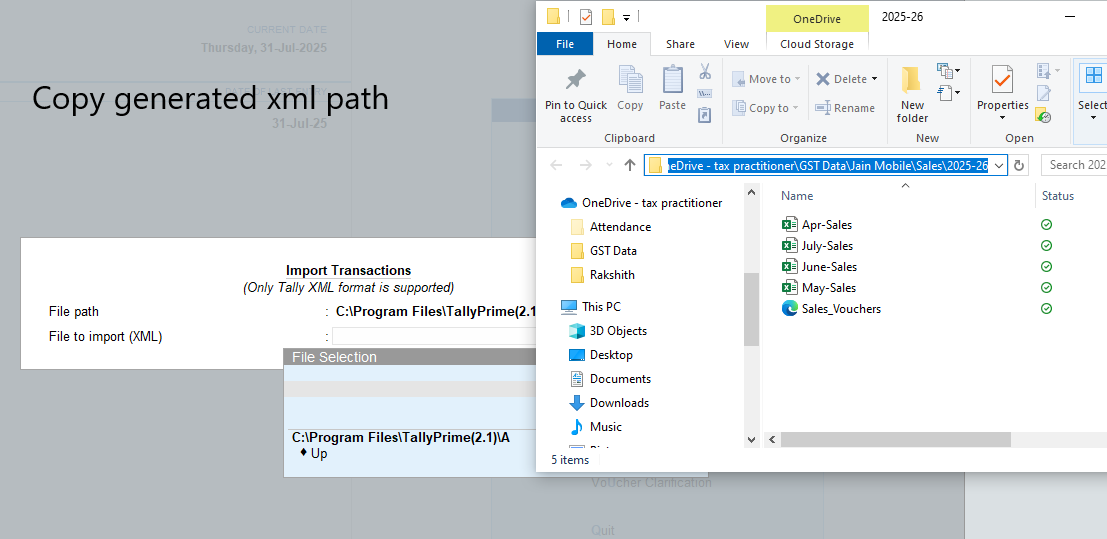Click the Forward navigation arrow
The width and height of the screenshot is (1107, 539).
[x=585, y=165]
